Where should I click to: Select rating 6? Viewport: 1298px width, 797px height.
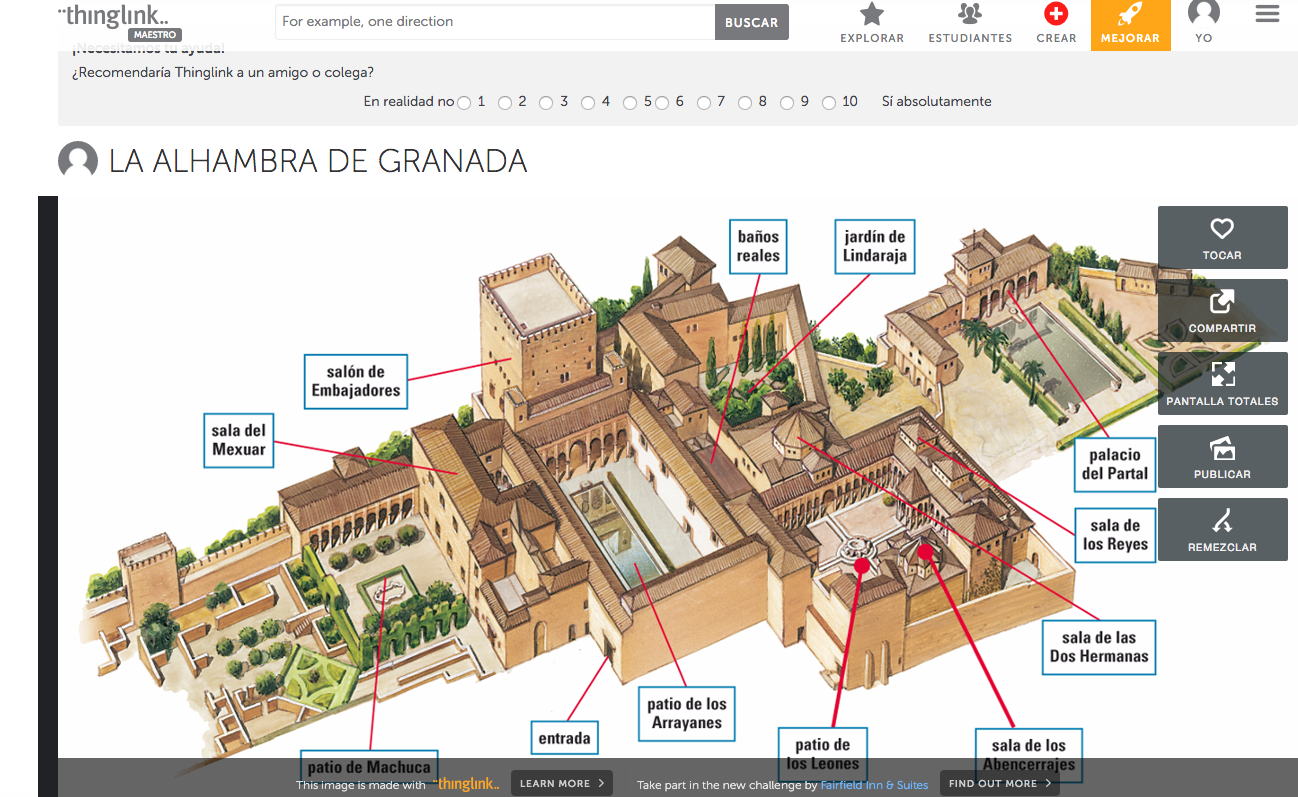click(x=662, y=102)
